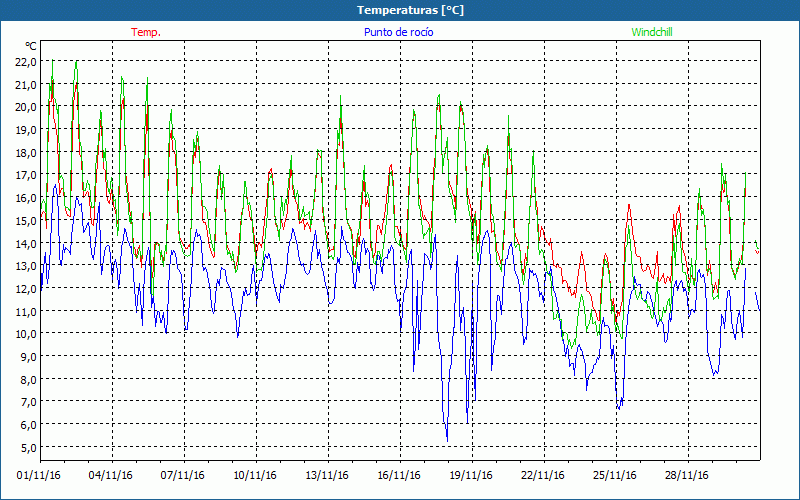Click the 10/11/16 date label
This screenshot has height=500, width=800.
click(x=255, y=476)
